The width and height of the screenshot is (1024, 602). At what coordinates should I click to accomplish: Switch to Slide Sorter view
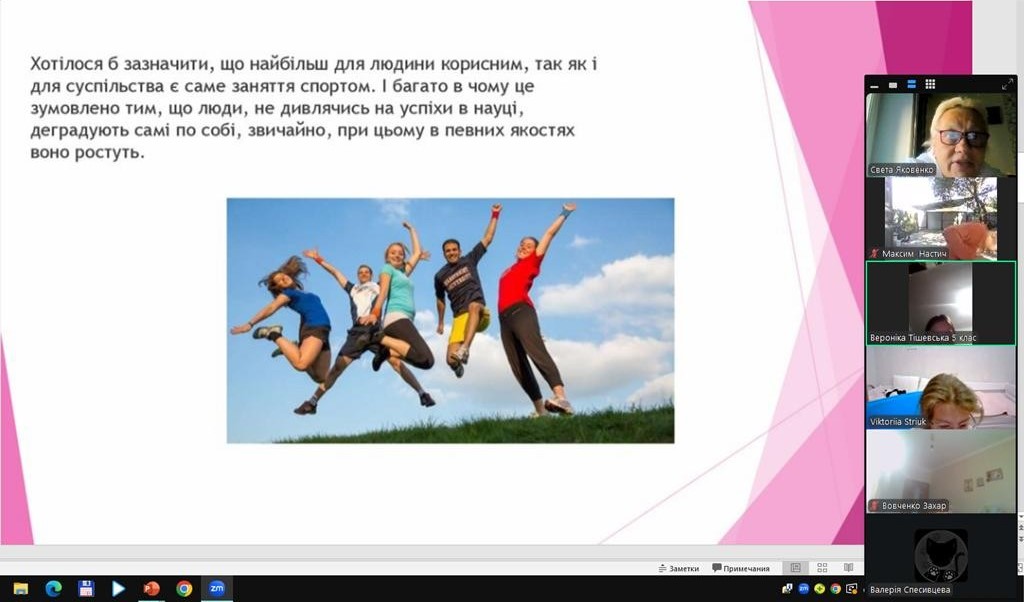(822, 568)
